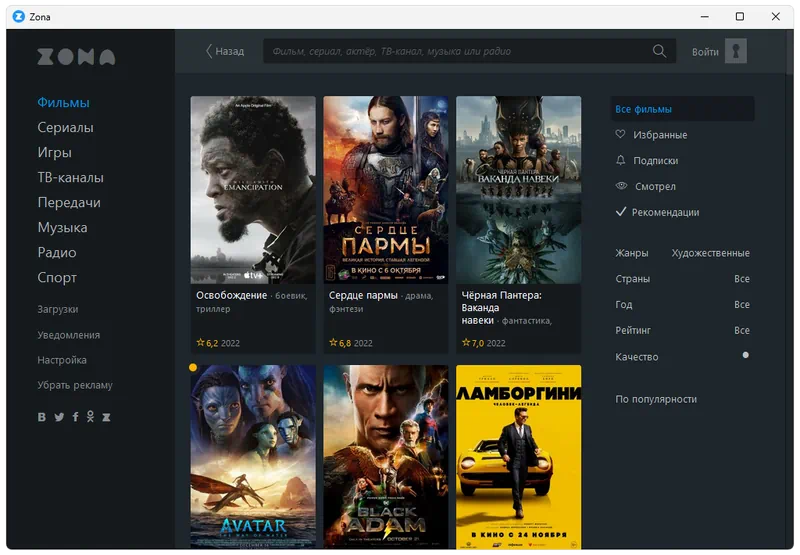
Task: Select Избранные in filter list
Action: coord(660,135)
